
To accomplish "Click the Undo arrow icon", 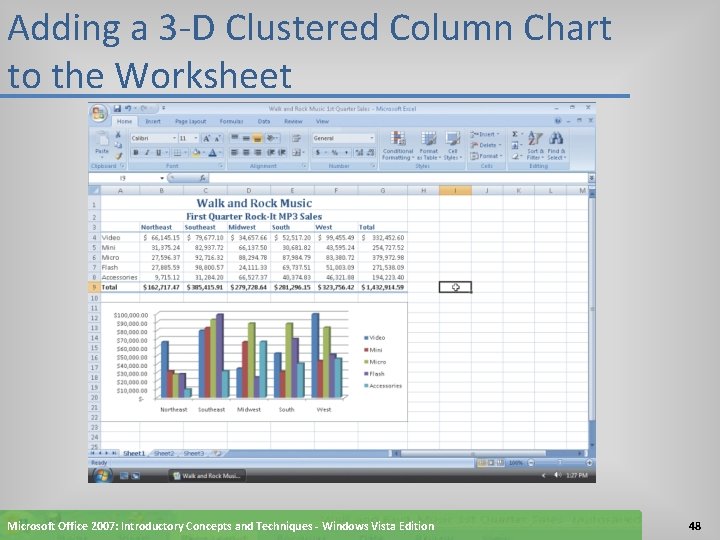I will (x=128, y=108).
